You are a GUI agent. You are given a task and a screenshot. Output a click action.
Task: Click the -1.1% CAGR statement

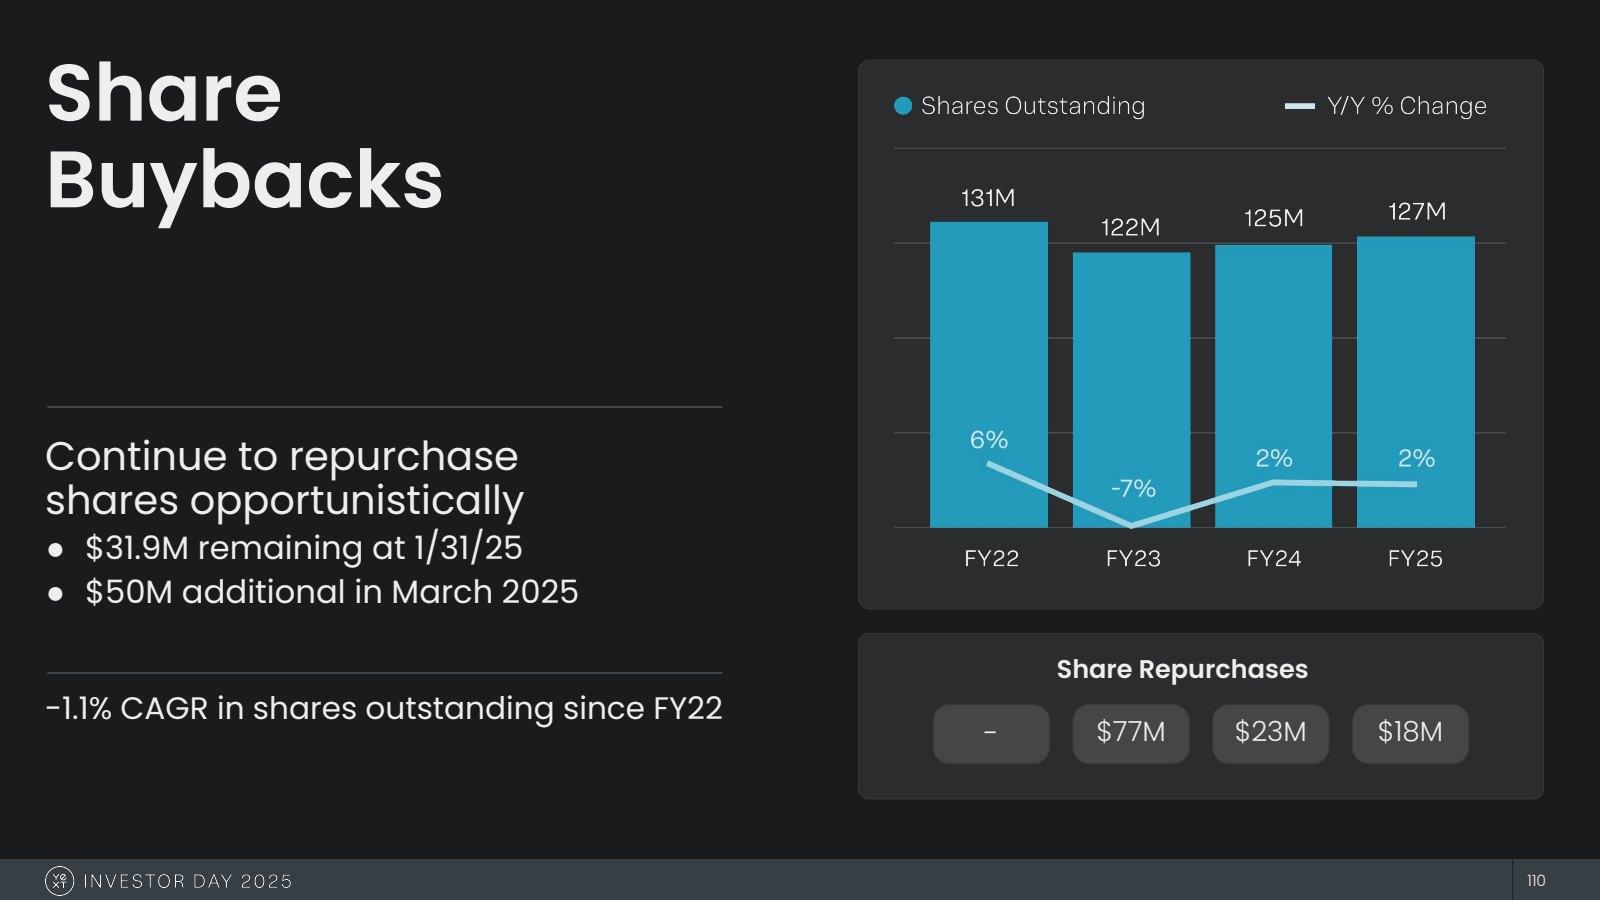click(x=384, y=708)
